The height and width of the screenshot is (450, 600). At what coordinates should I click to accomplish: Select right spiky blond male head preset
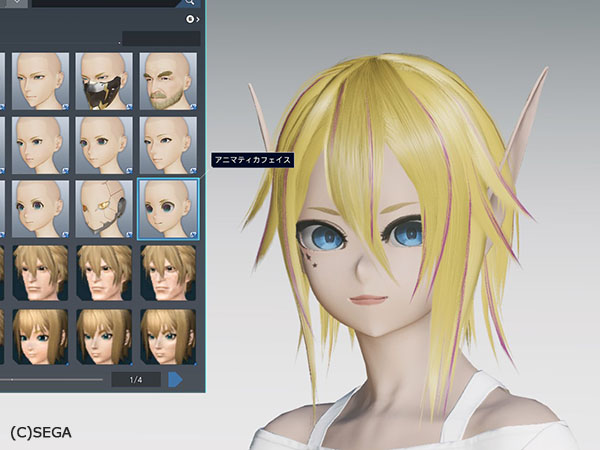(x=168, y=273)
